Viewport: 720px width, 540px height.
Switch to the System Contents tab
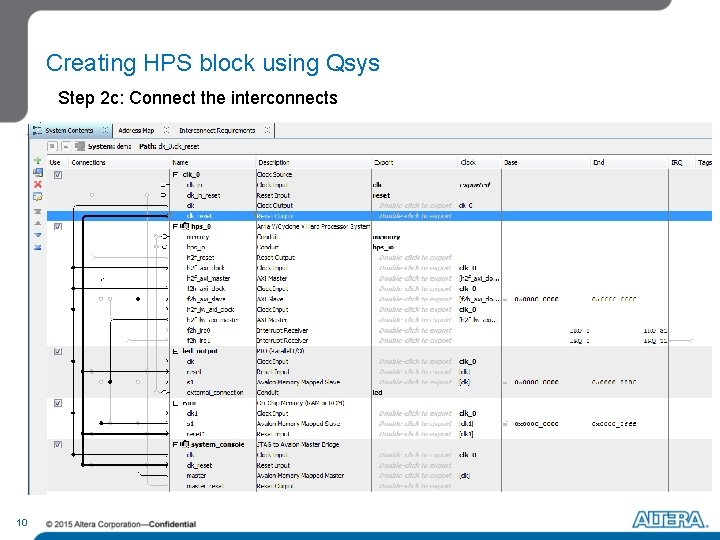(x=69, y=130)
